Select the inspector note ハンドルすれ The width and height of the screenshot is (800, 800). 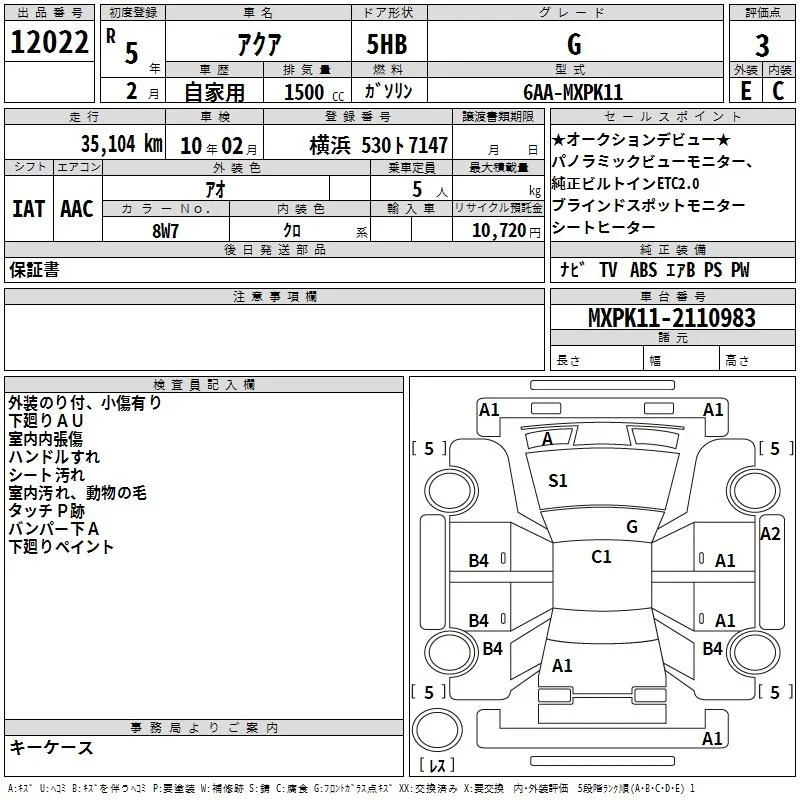(x=54, y=457)
